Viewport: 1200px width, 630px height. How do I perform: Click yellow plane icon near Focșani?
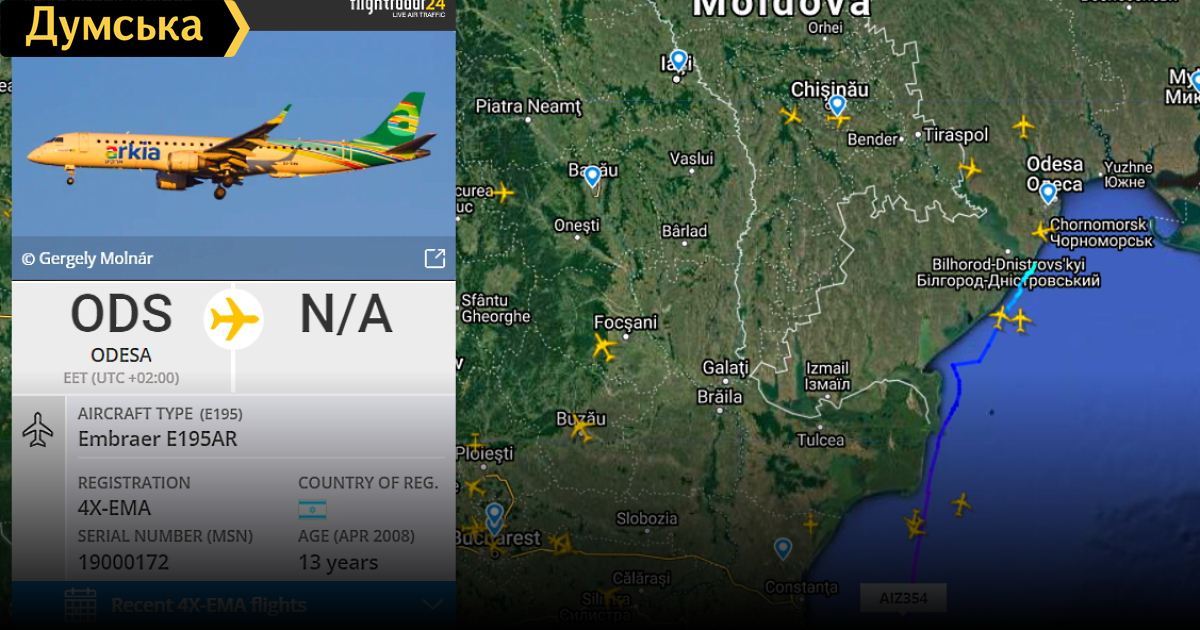coord(603,348)
